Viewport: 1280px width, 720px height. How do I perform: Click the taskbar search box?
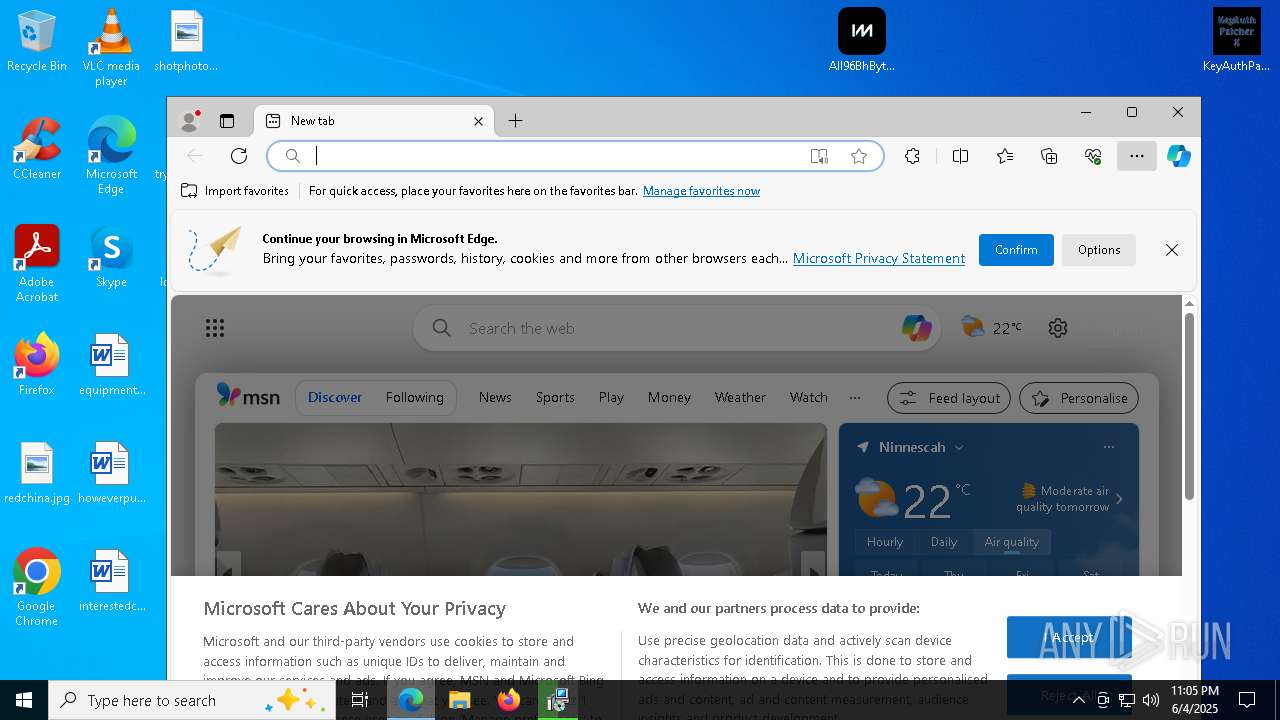pyautogui.click(x=192, y=700)
